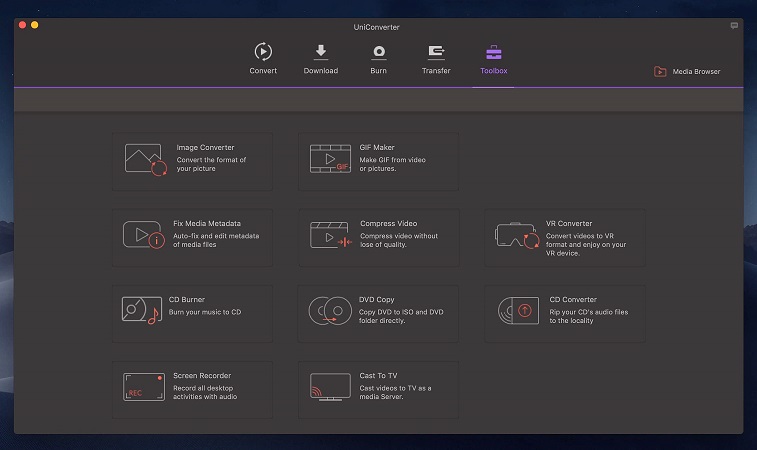Screen dimensions: 757x450
Task: Click the Media Browser folder icon
Action: [x=660, y=71]
